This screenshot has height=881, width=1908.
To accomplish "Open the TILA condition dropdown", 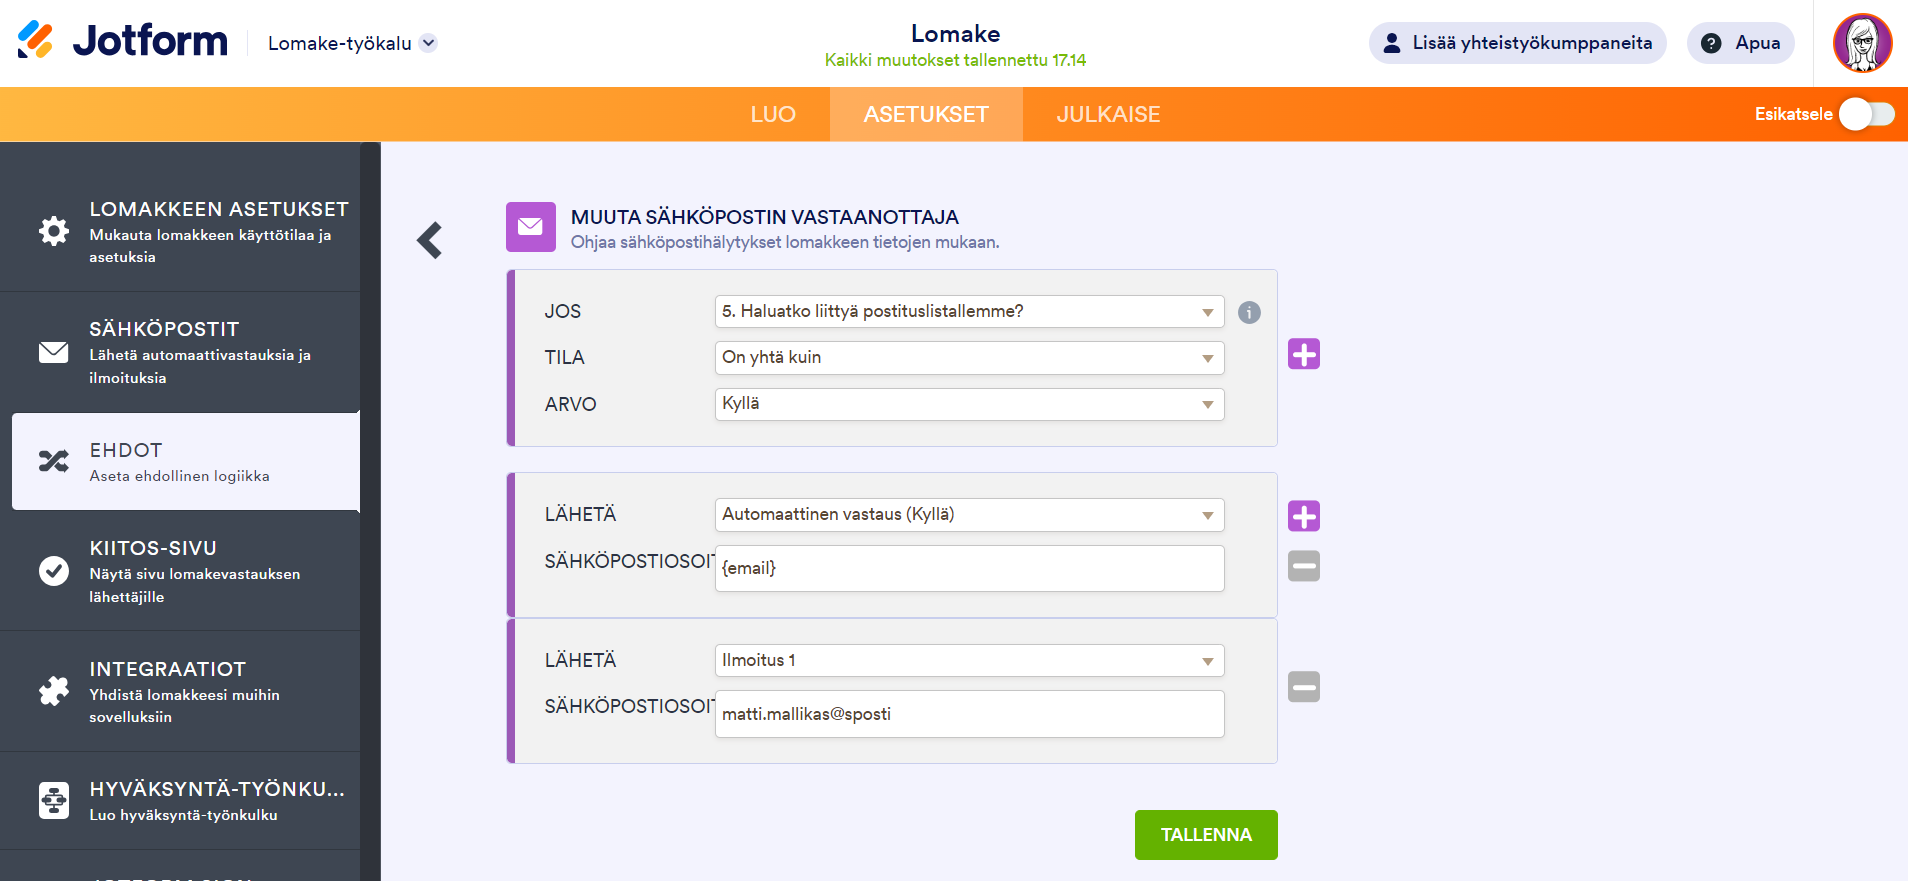I will (x=969, y=357).
